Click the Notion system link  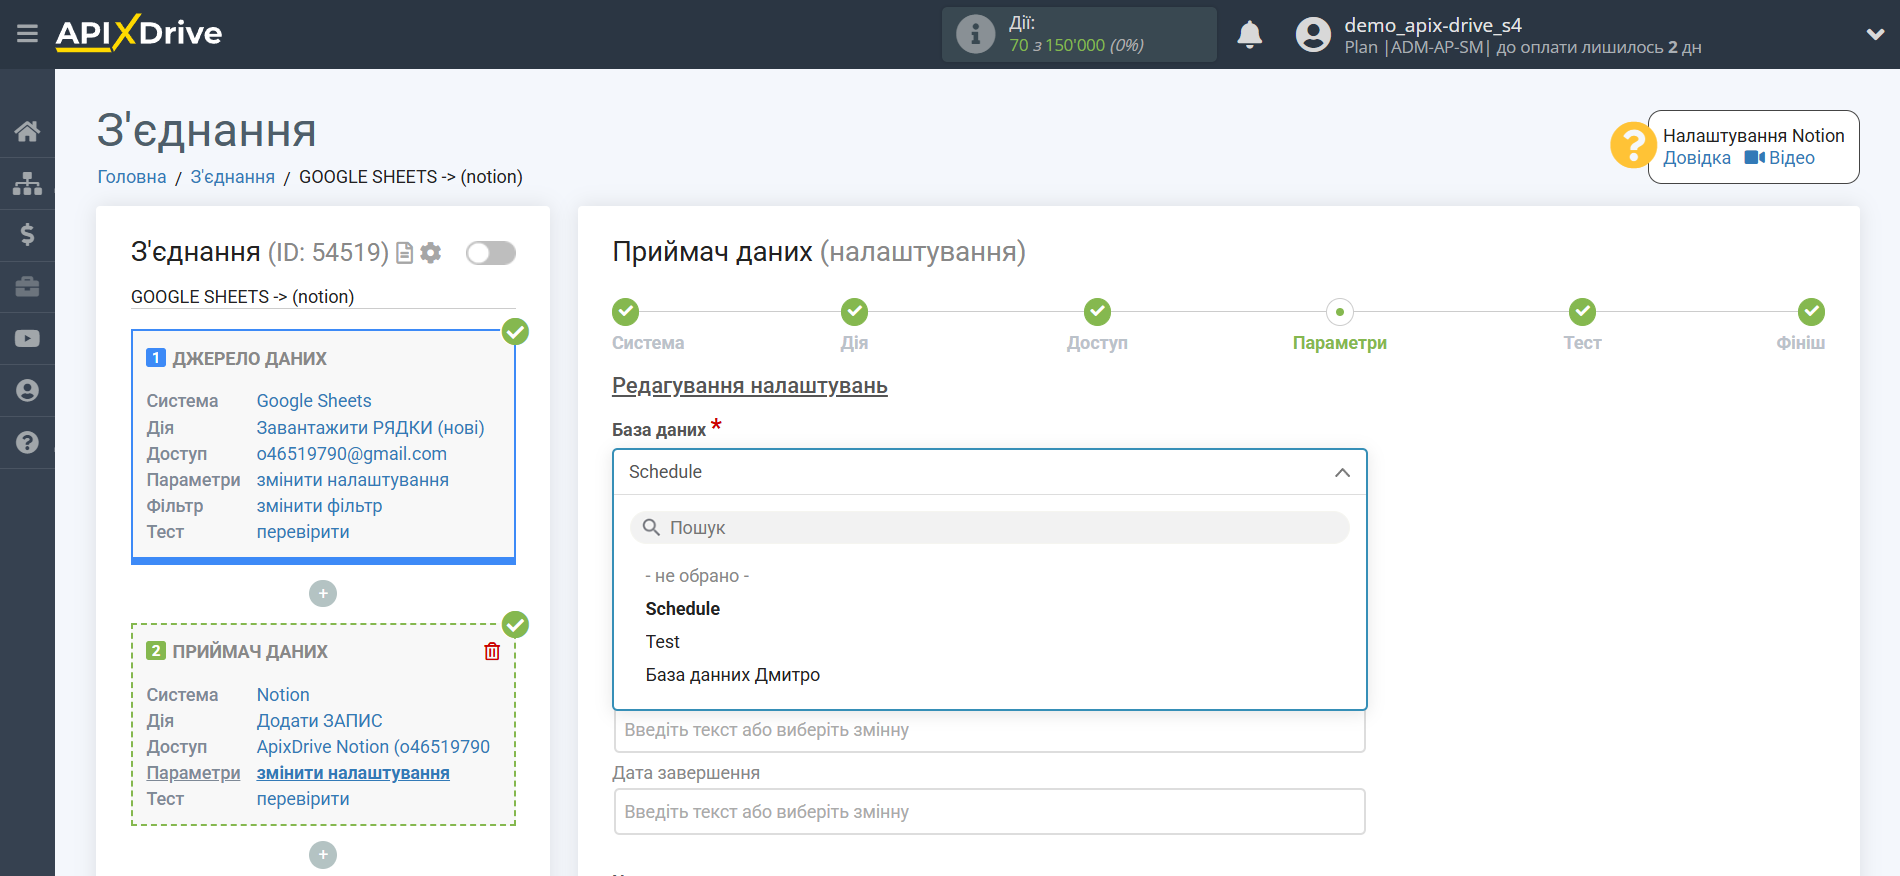283,695
